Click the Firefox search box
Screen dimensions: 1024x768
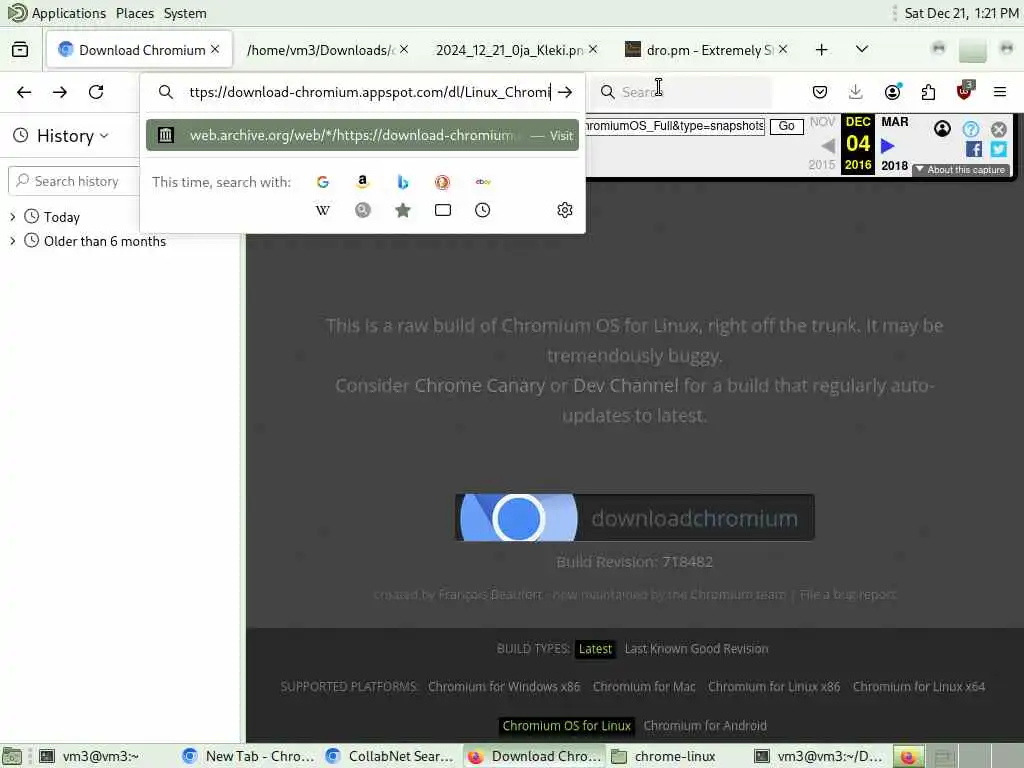(682, 92)
